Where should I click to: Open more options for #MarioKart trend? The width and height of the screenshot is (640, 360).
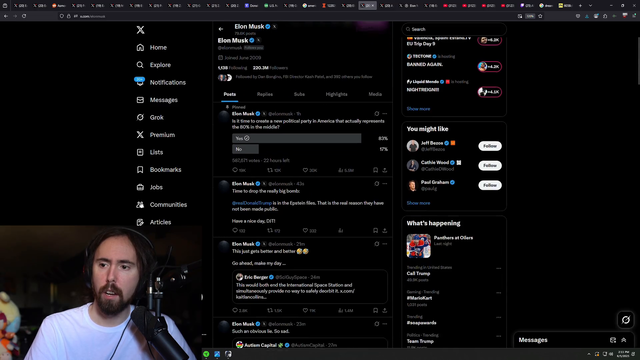[498, 293]
